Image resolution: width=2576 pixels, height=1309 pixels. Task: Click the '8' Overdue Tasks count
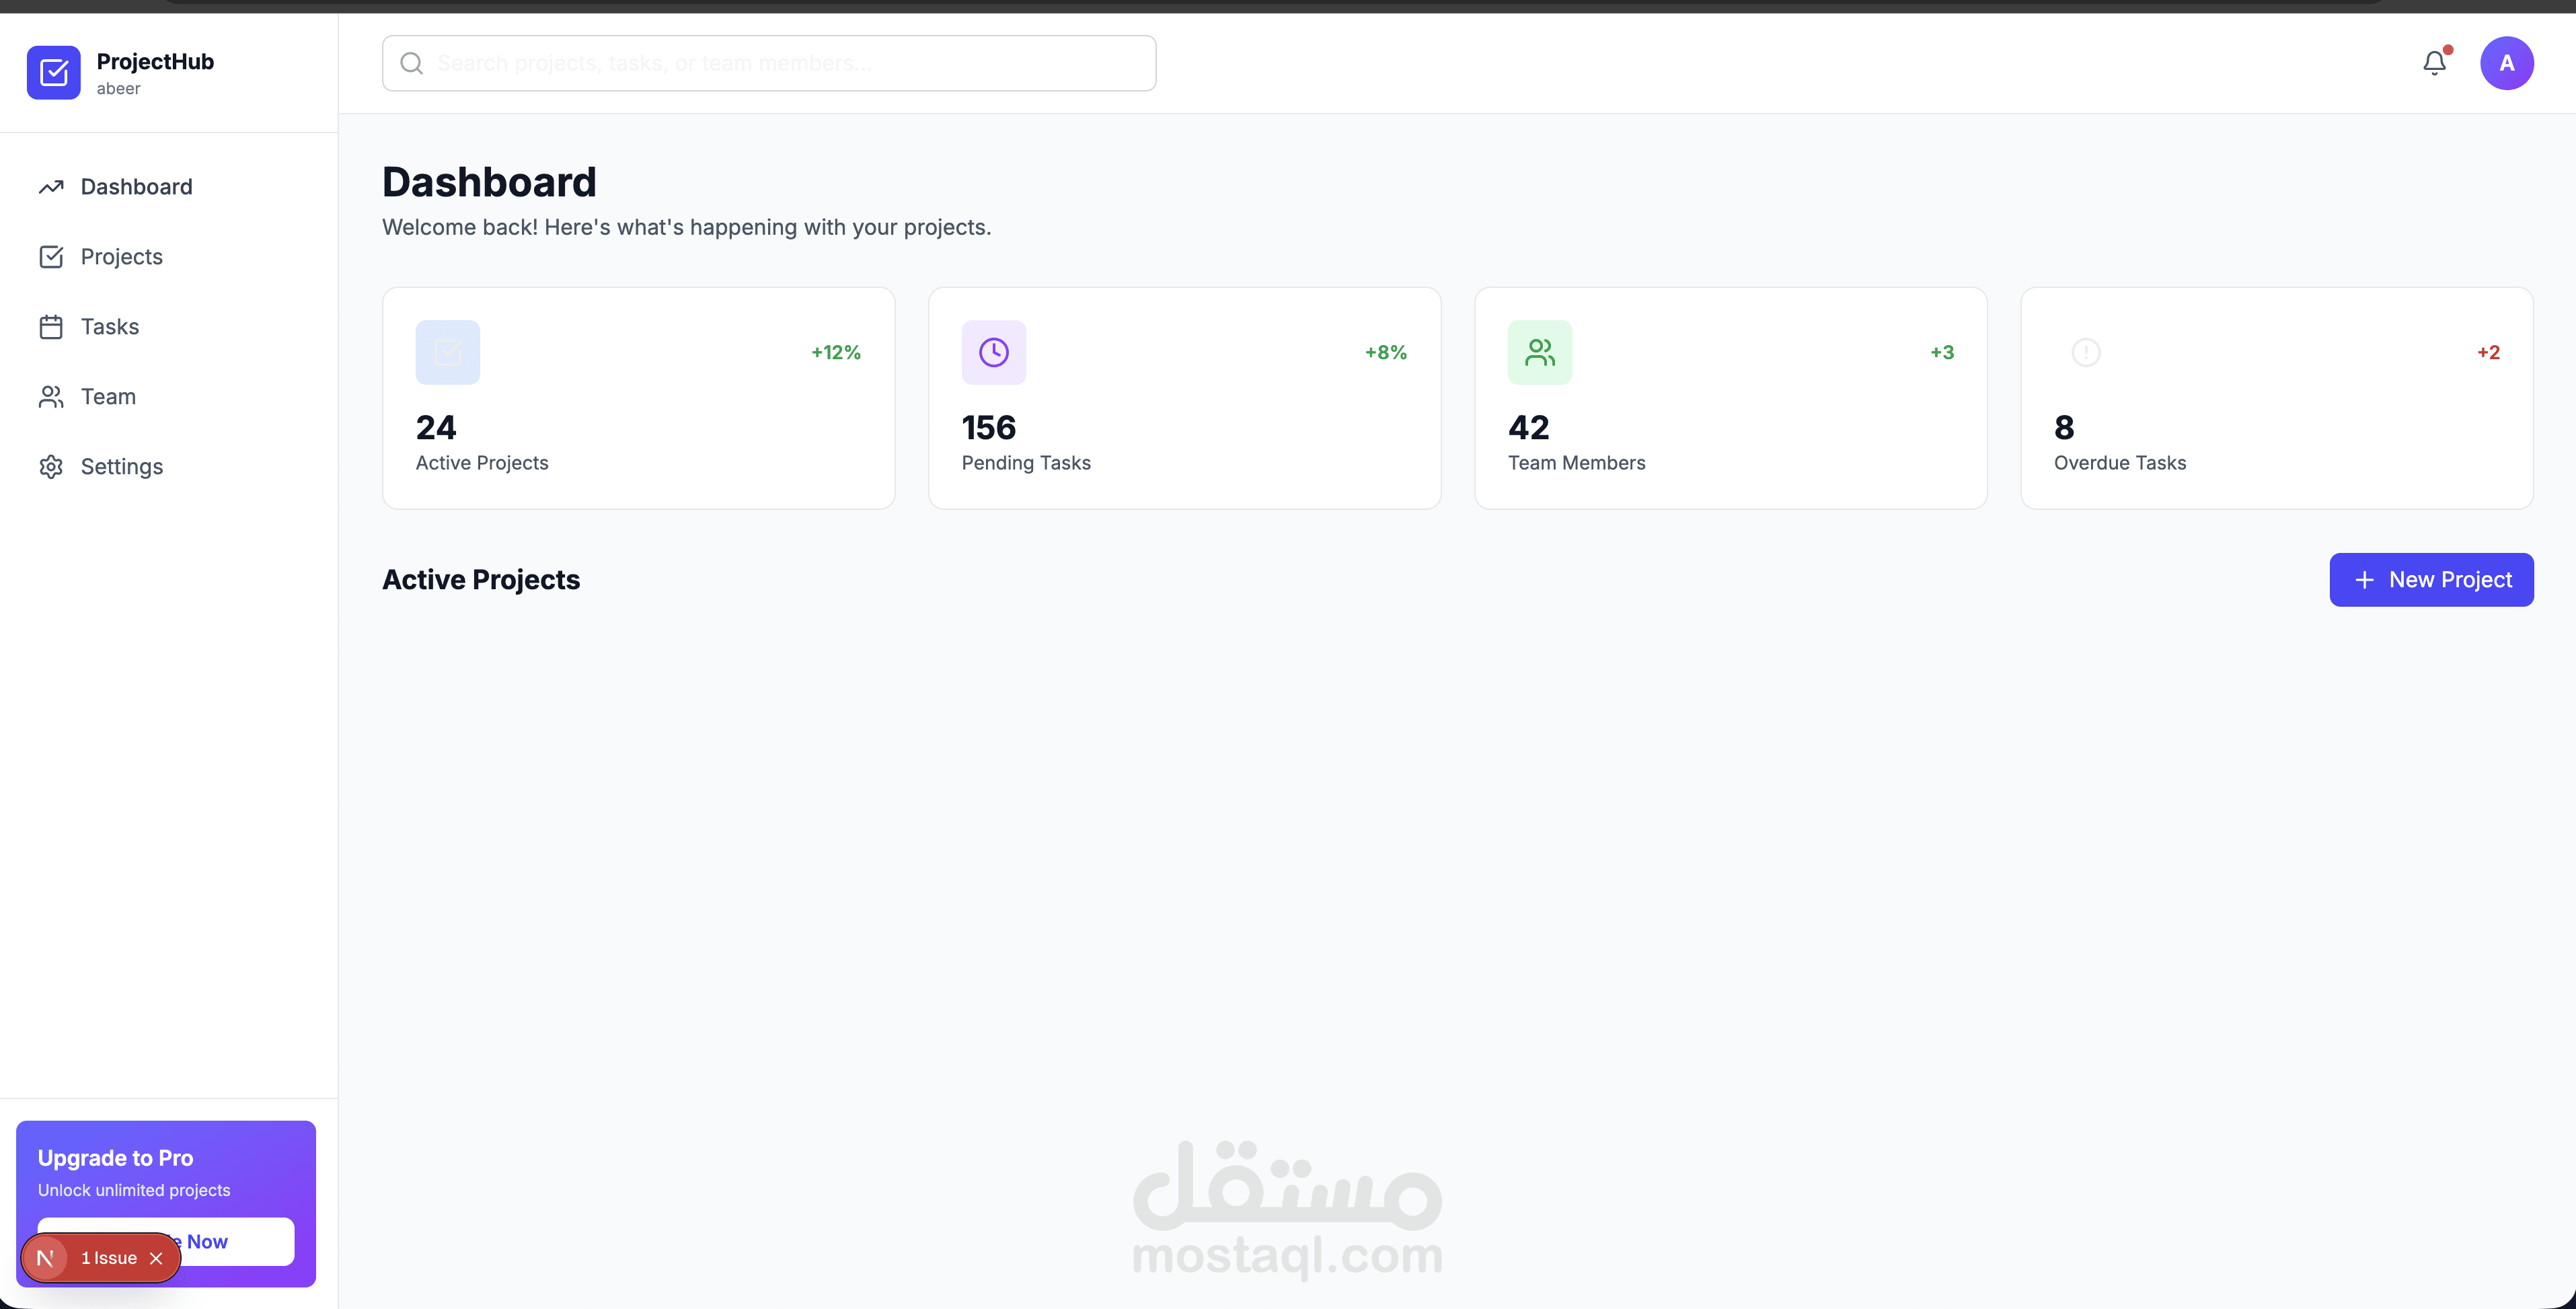tap(2064, 428)
